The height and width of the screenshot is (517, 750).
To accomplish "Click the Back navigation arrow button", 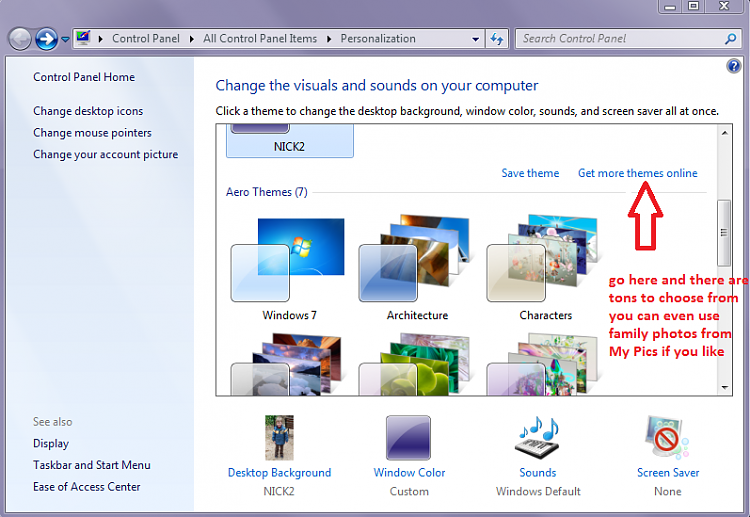I will point(20,39).
